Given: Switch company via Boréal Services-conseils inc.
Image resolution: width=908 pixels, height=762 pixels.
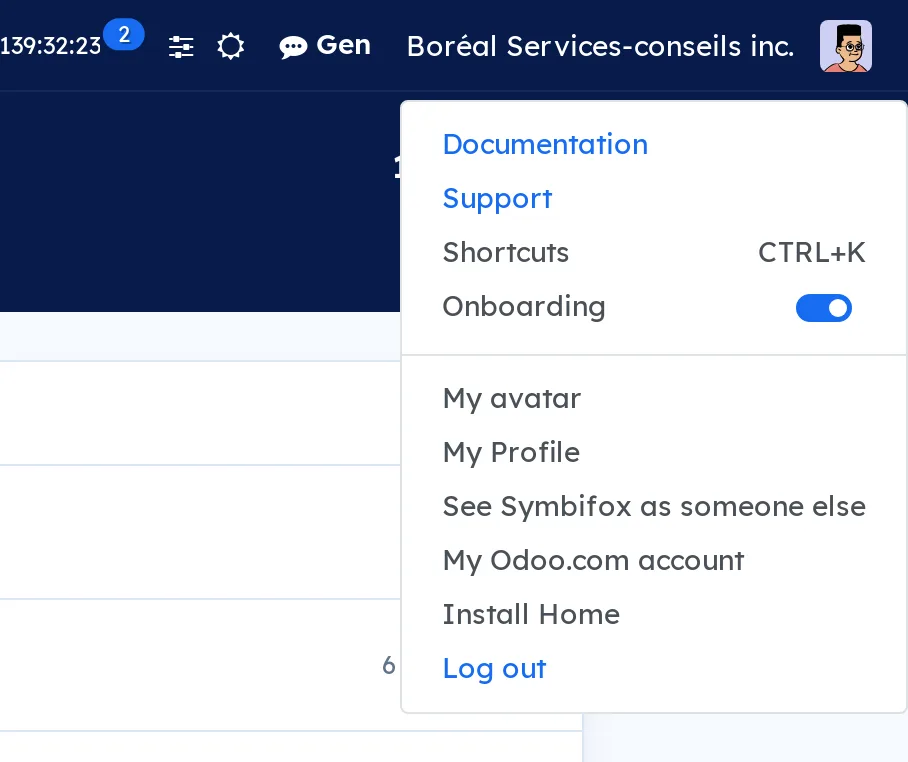Looking at the screenshot, I should (x=600, y=46).
